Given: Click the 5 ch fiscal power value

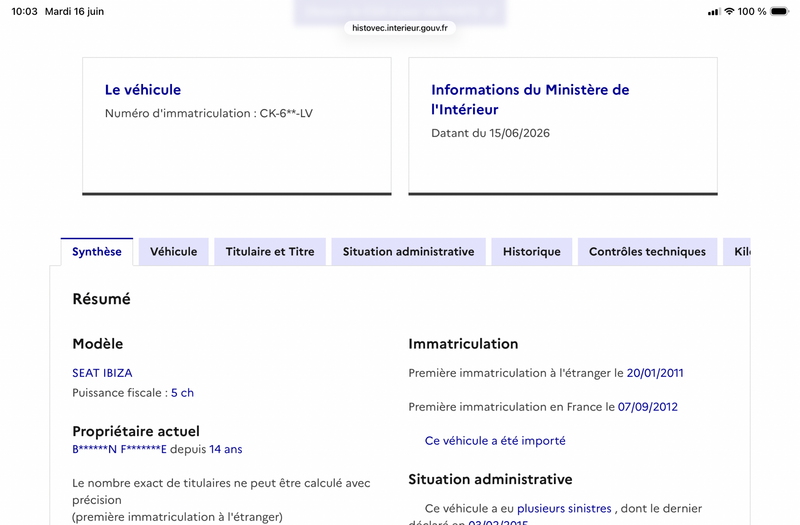Looking at the screenshot, I should (x=182, y=393).
